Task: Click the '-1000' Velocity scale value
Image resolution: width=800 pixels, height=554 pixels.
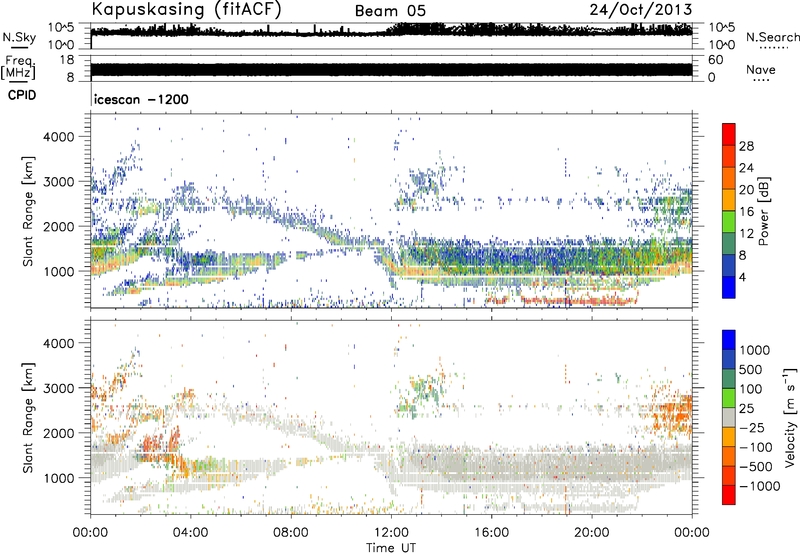Action: pyautogui.click(x=759, y=486)
